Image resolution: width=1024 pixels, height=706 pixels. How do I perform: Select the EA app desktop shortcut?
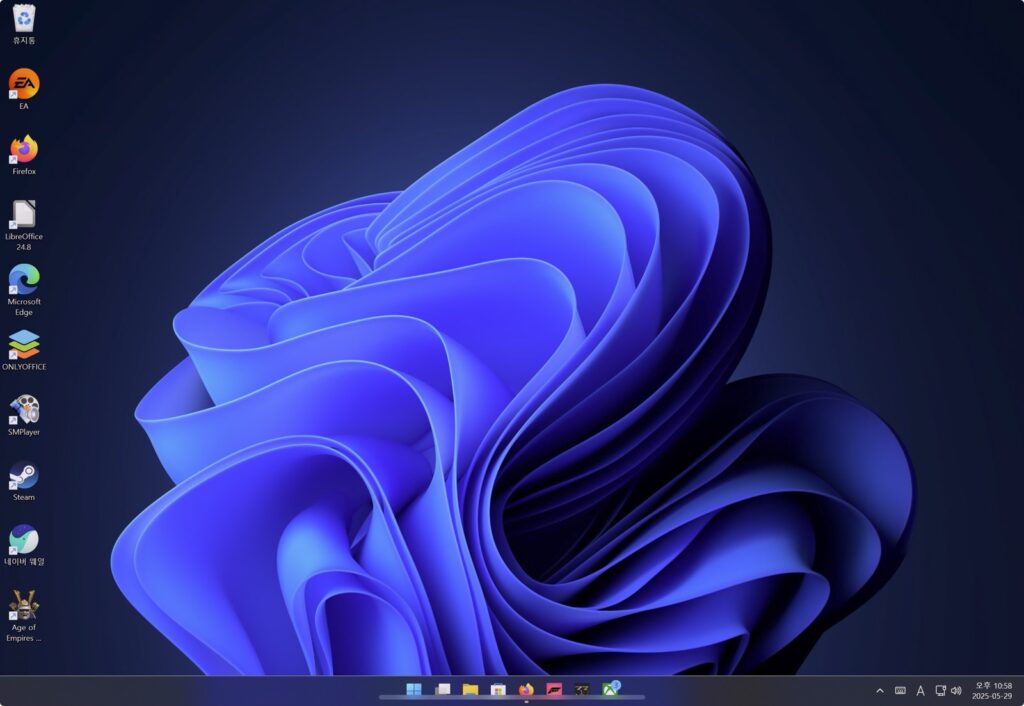[24, 89]
